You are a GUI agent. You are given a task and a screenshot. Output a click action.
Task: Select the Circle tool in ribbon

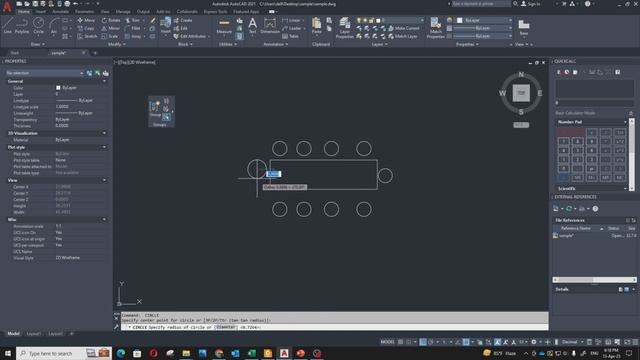tap(38, 26)
